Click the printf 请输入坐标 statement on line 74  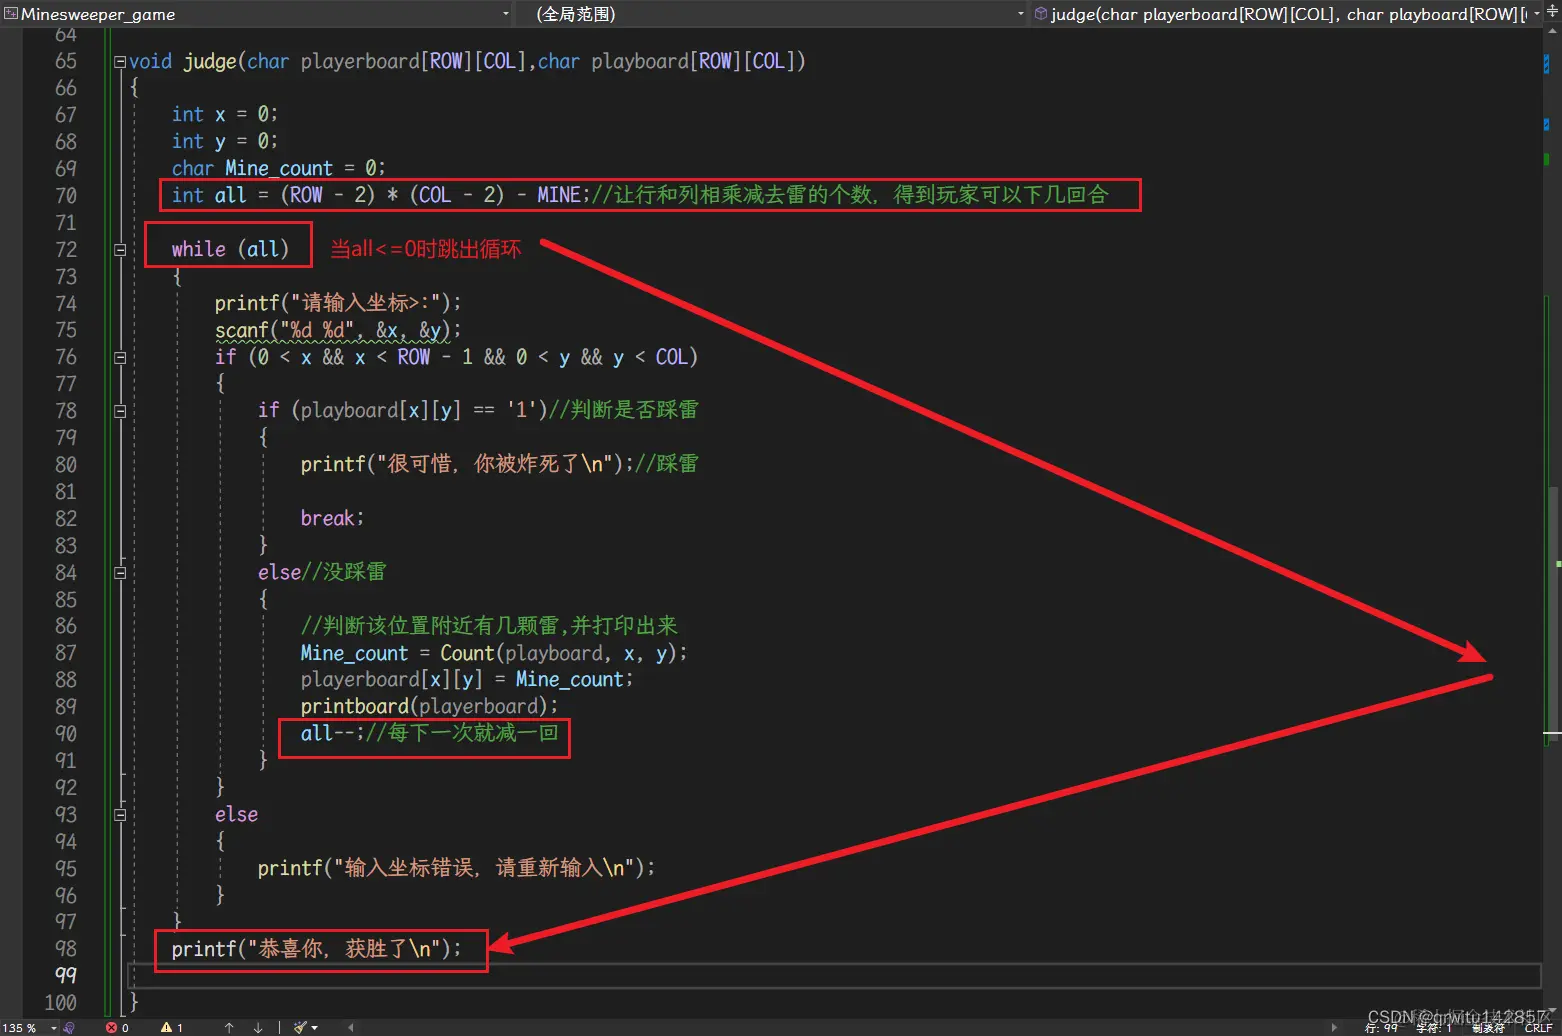(x=338, y=303)
